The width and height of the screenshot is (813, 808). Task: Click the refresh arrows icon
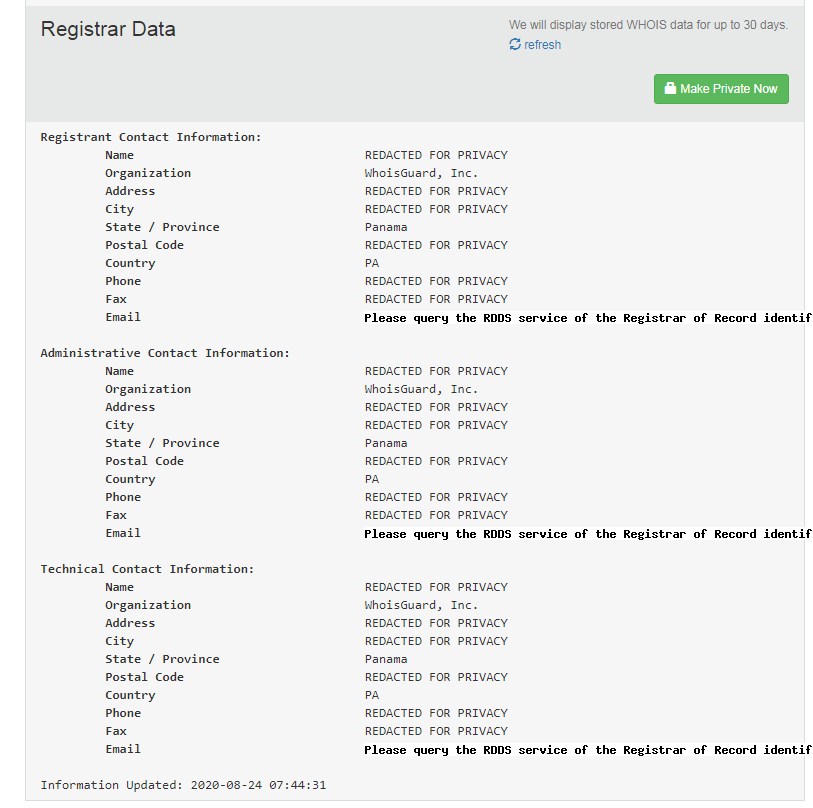[x=515, y=45]
